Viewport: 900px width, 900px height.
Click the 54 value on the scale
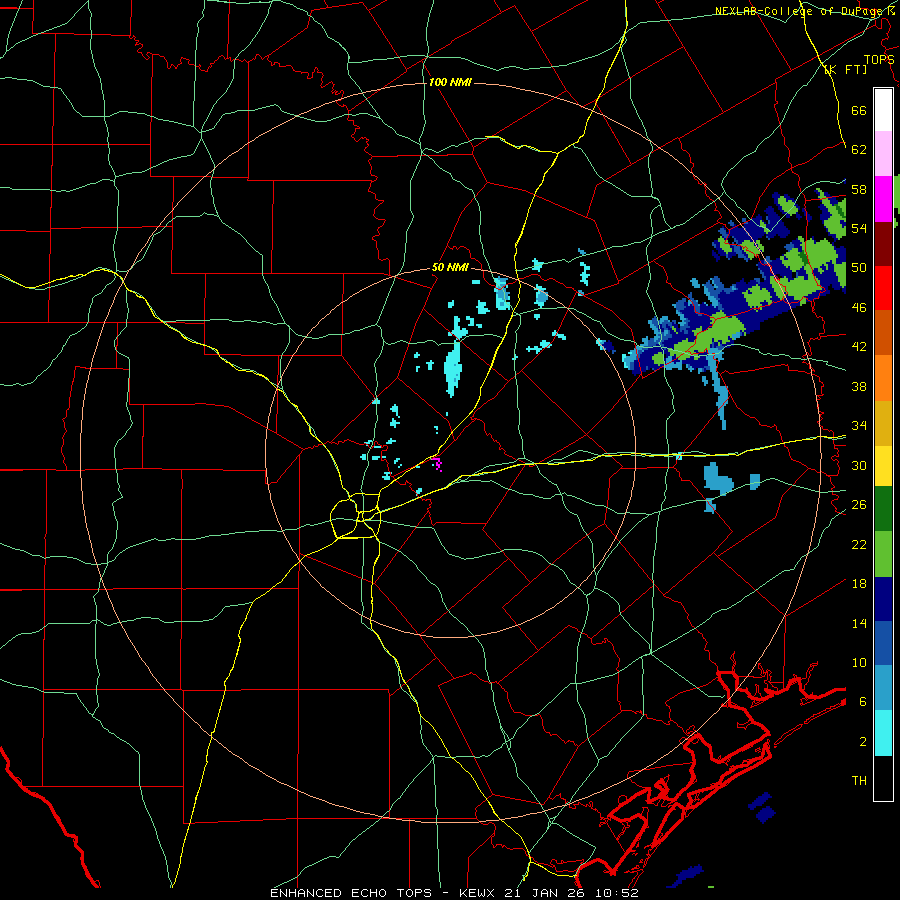tap(859, 228)
